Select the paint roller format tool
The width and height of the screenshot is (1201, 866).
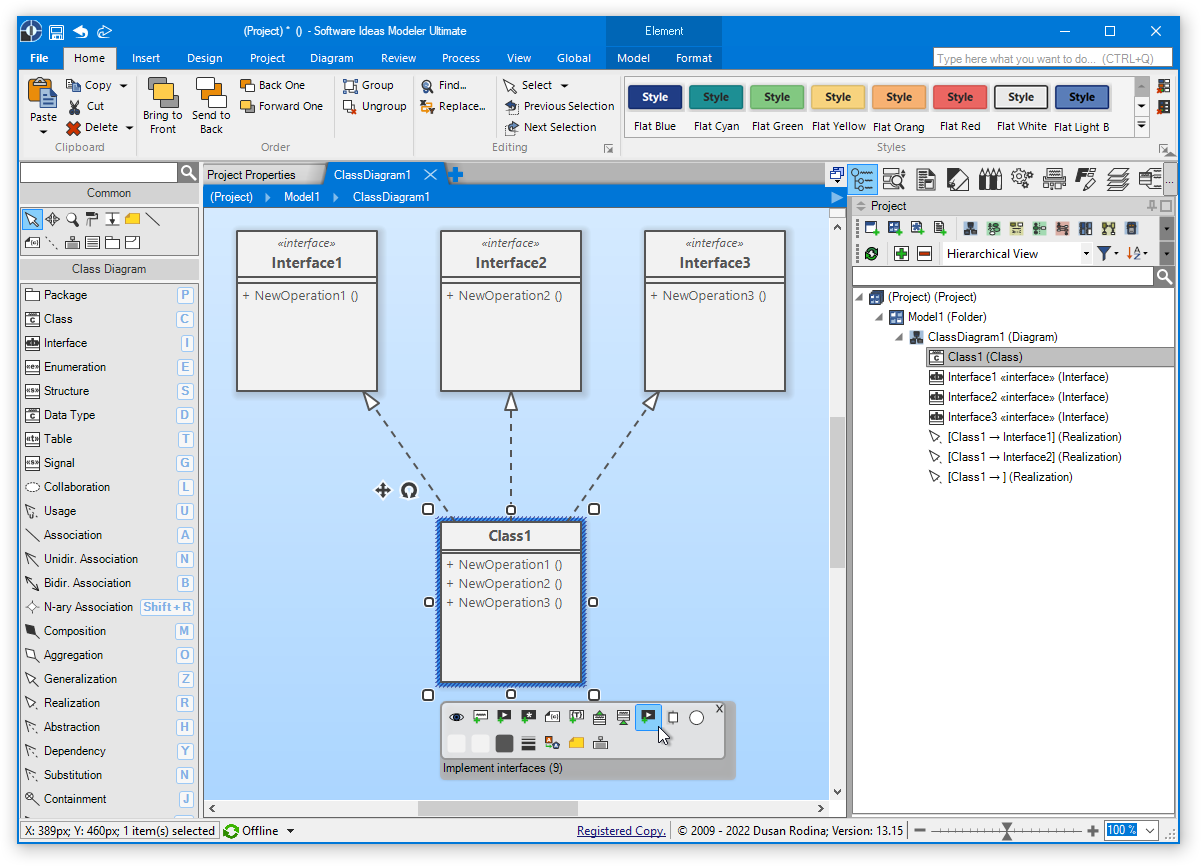92,219
